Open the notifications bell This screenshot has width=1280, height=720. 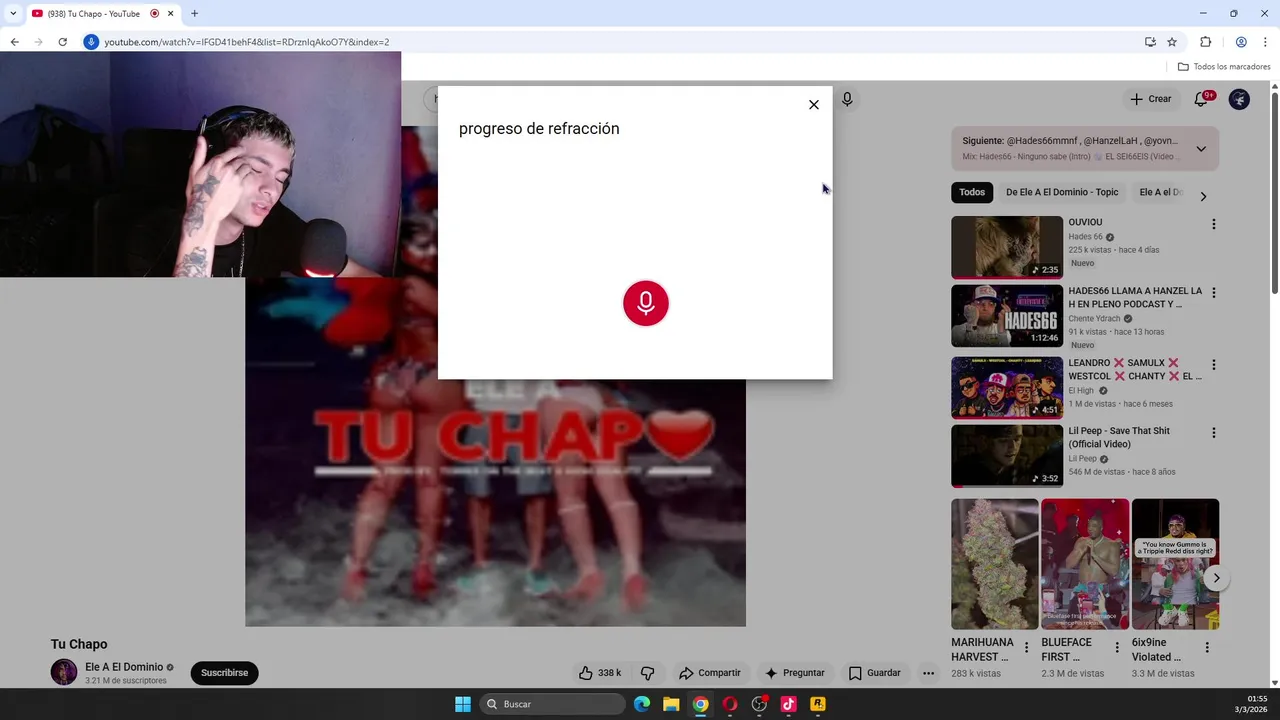tap(1202, 99)
